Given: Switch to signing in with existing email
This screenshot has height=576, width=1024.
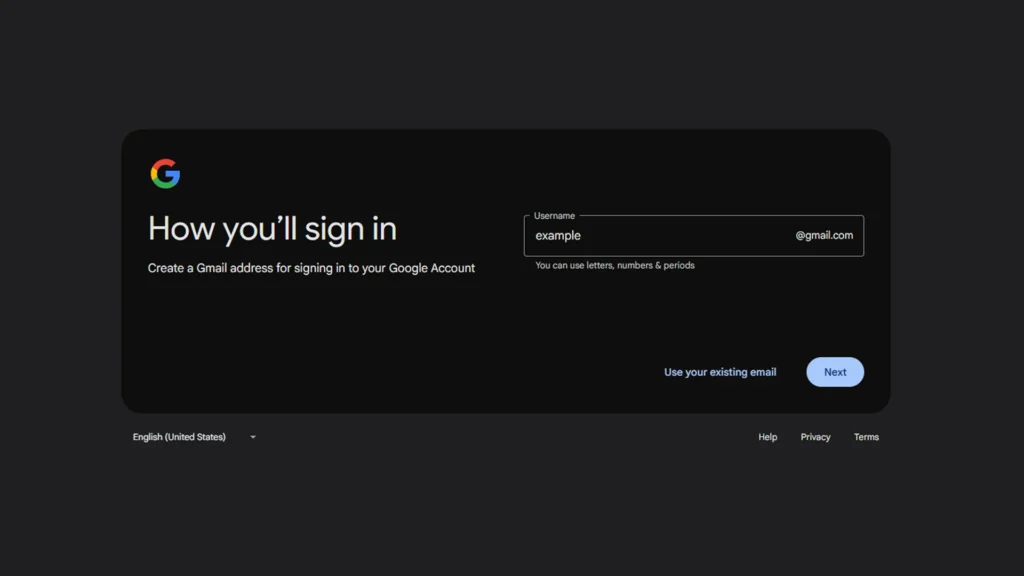Looking at the screenshot, I should (720, 371).
